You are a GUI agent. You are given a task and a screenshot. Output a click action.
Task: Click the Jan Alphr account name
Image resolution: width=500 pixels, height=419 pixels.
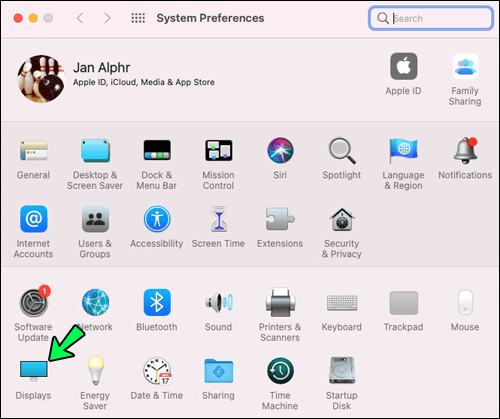102,68
